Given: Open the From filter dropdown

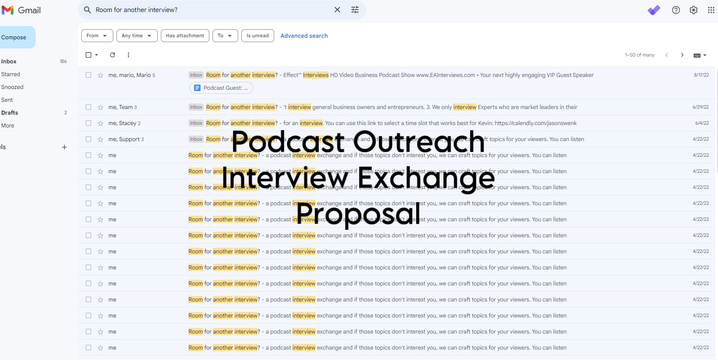Looking at the screenshot, I should [97, 36].
